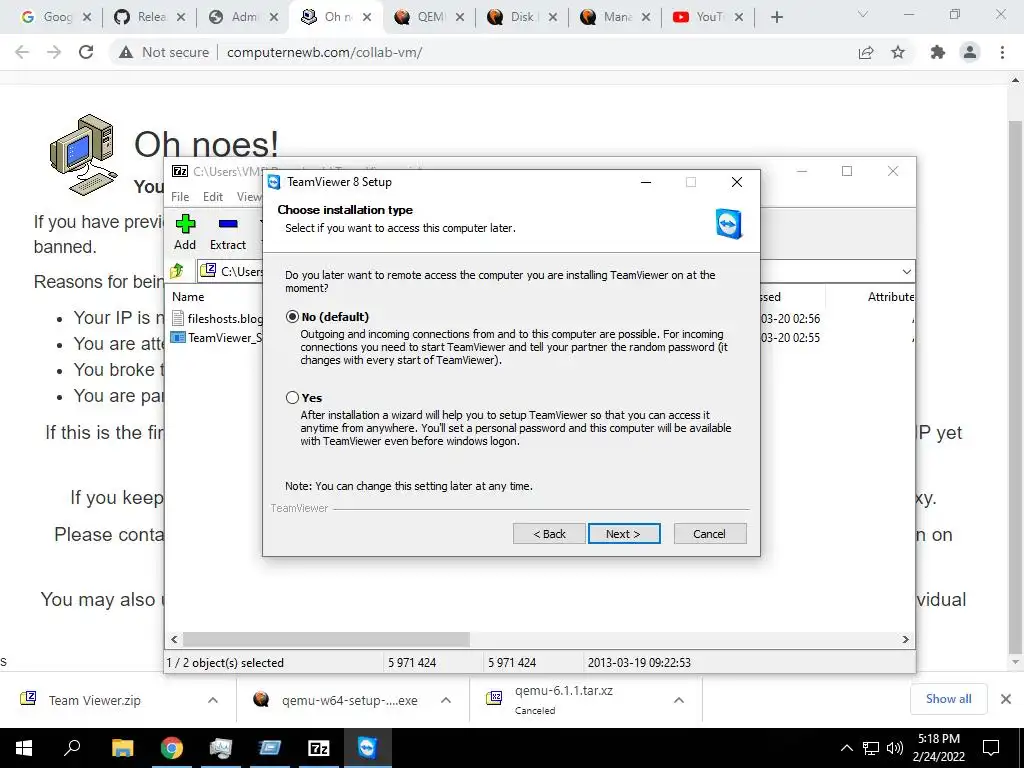Screen dimensions: 1024x768
Task: Click the 7-Zip up-folder arrow icon
Action: click(x=177, y=270)
